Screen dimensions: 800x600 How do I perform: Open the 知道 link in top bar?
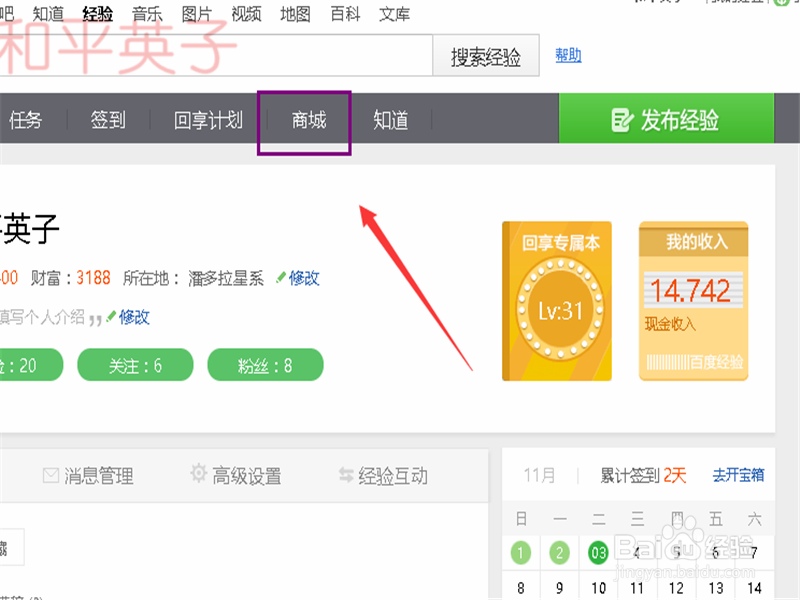(48, 14)
